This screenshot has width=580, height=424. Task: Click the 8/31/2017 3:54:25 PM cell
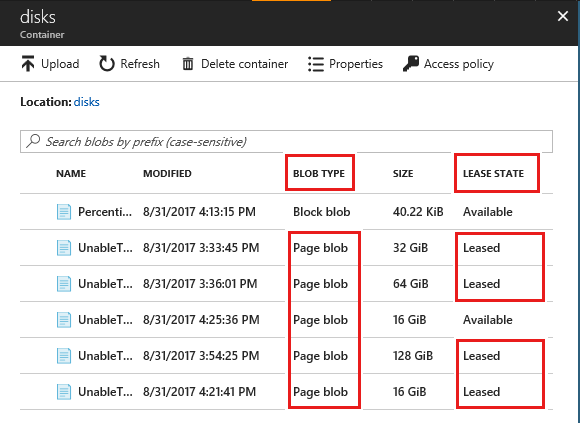pyautogui.click(x=201, y=356)
